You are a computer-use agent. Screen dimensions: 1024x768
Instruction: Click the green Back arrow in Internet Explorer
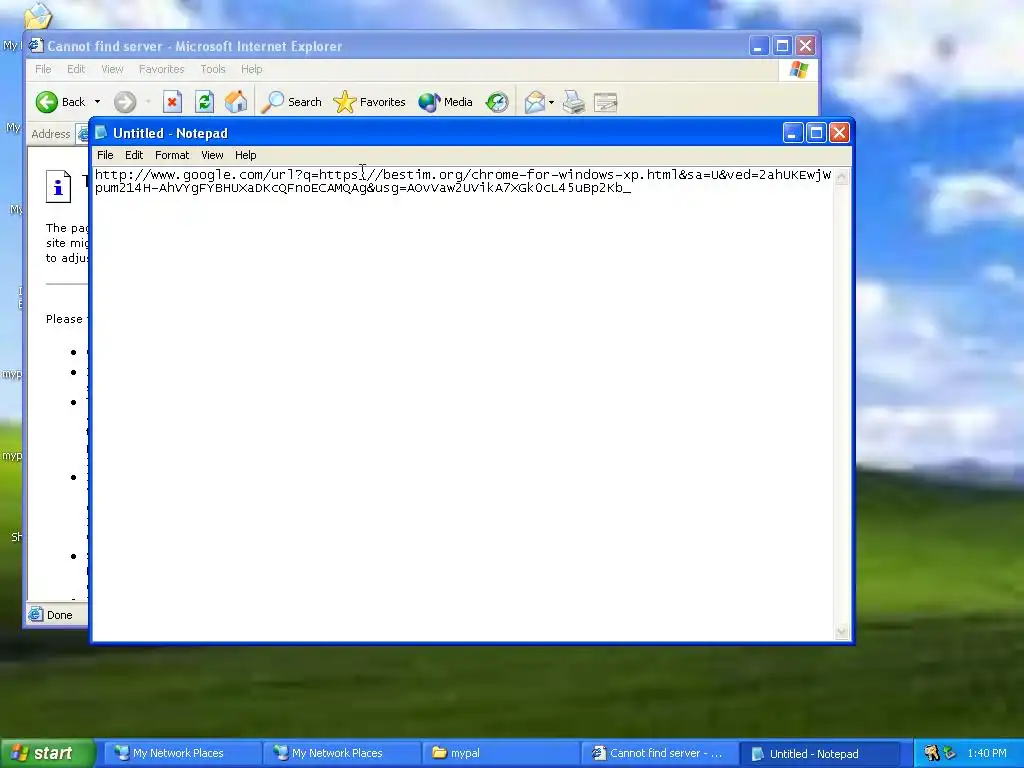click(x=47, y=102)
